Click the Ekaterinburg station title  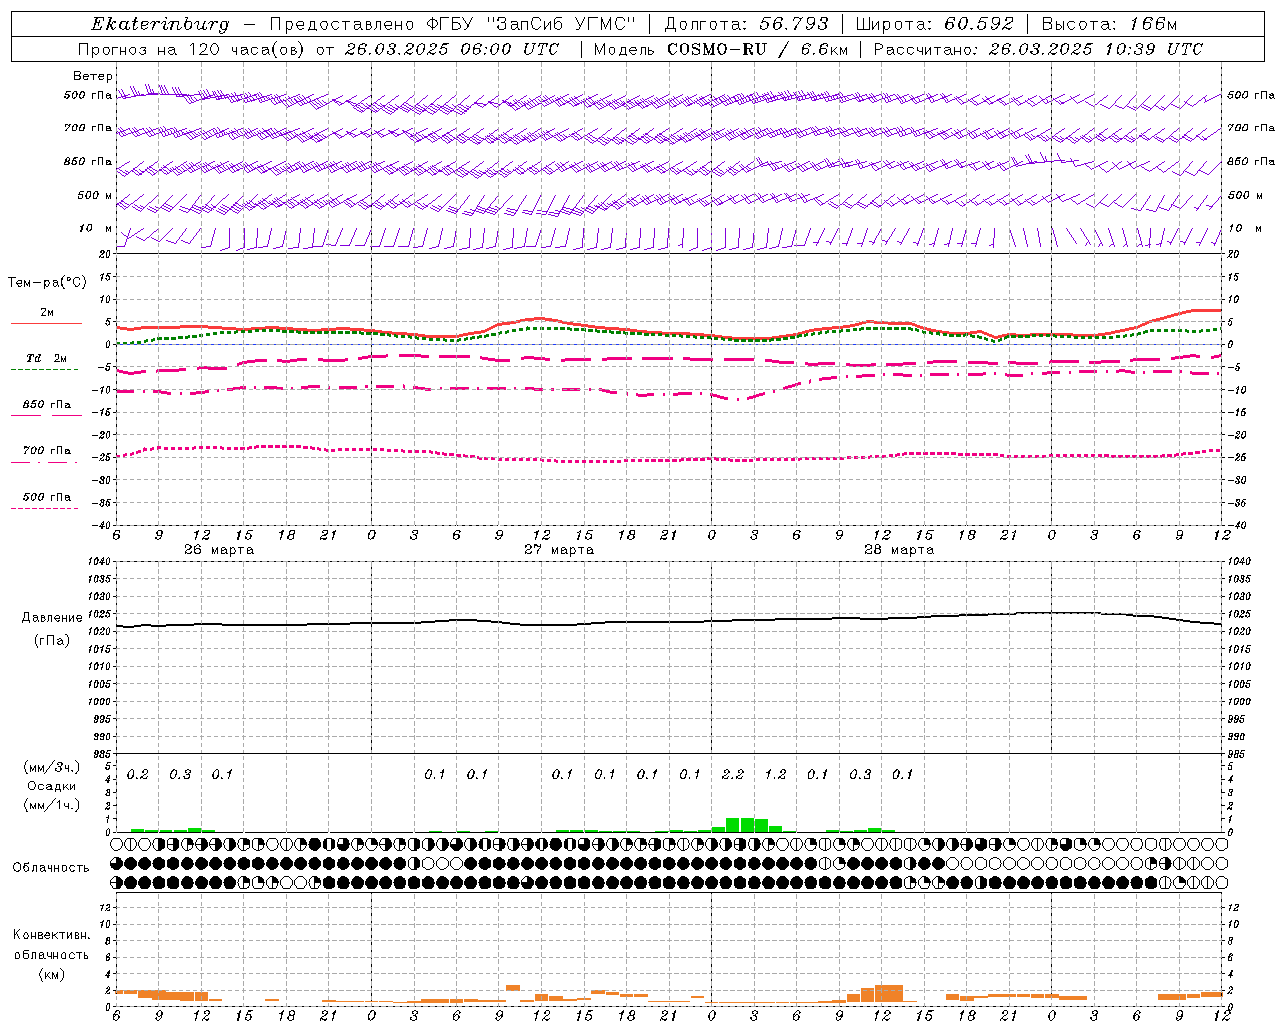click(x=160, y=24)
